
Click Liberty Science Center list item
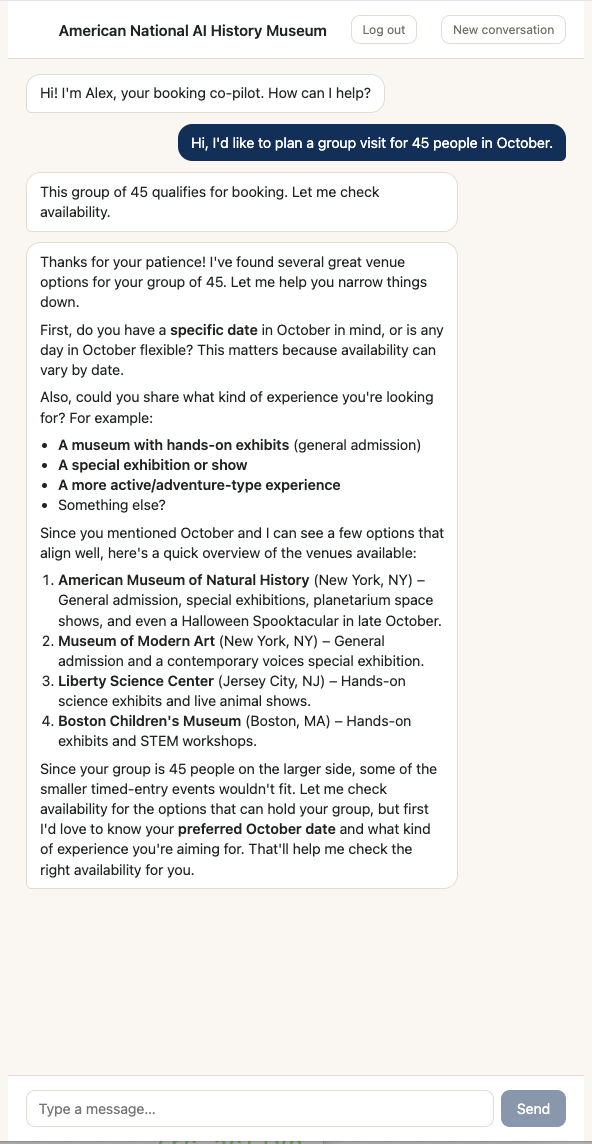(x=232, y=691)
